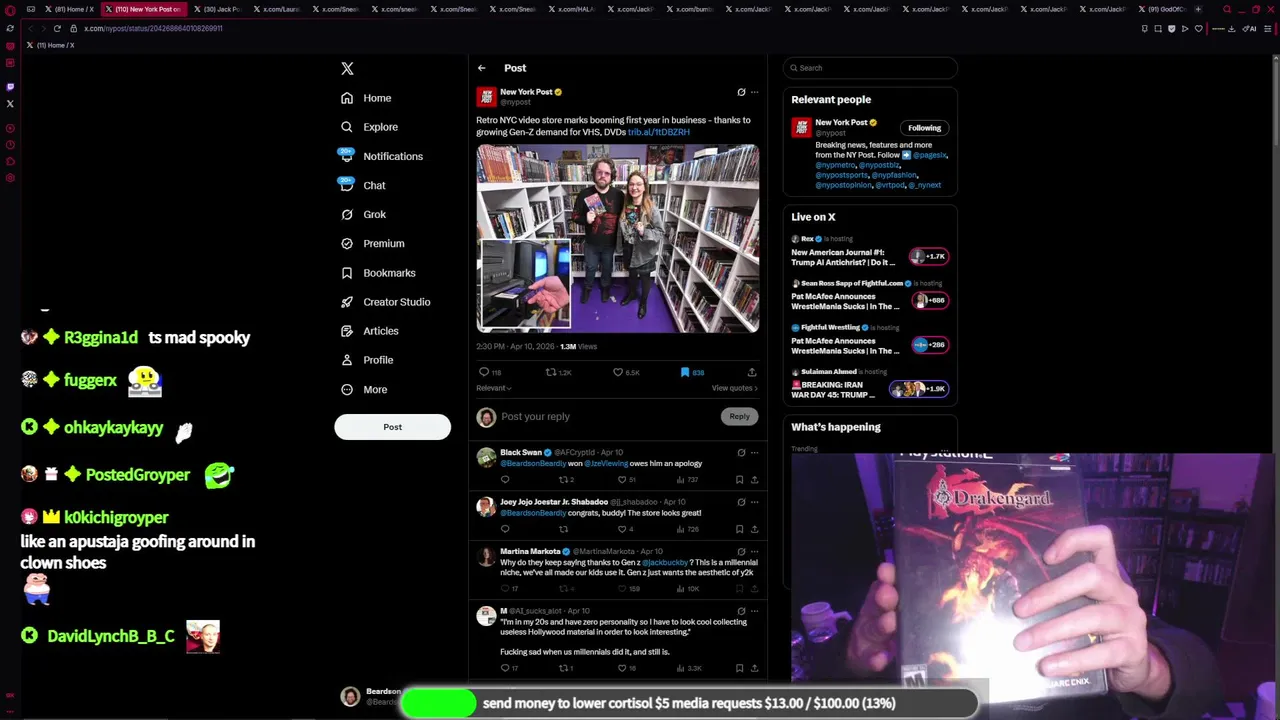The width and height of the screenshot is (1280, 720).
Task: Bookmark Black Swan's reply
Action: point(739,479)
